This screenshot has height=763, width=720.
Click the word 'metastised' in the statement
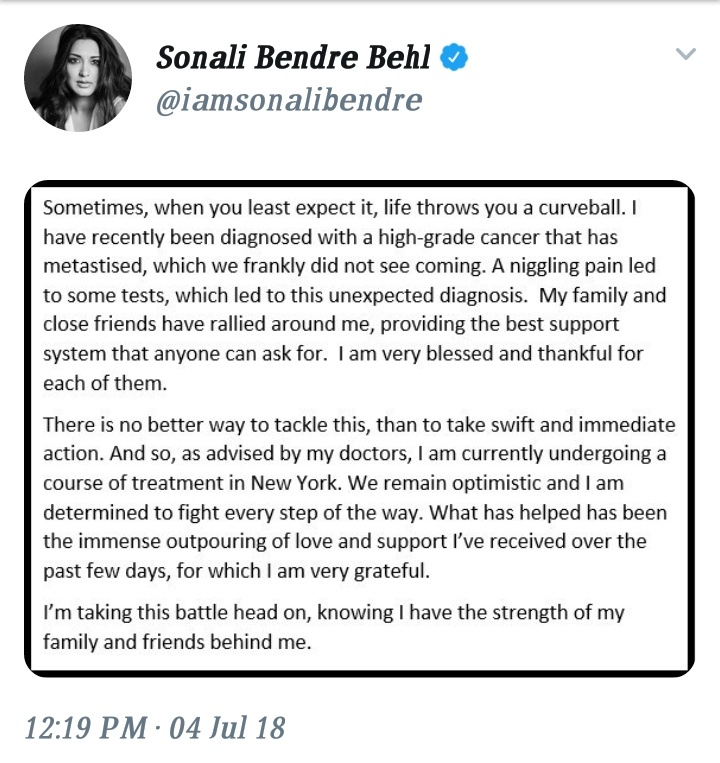(x=88, y=268)
